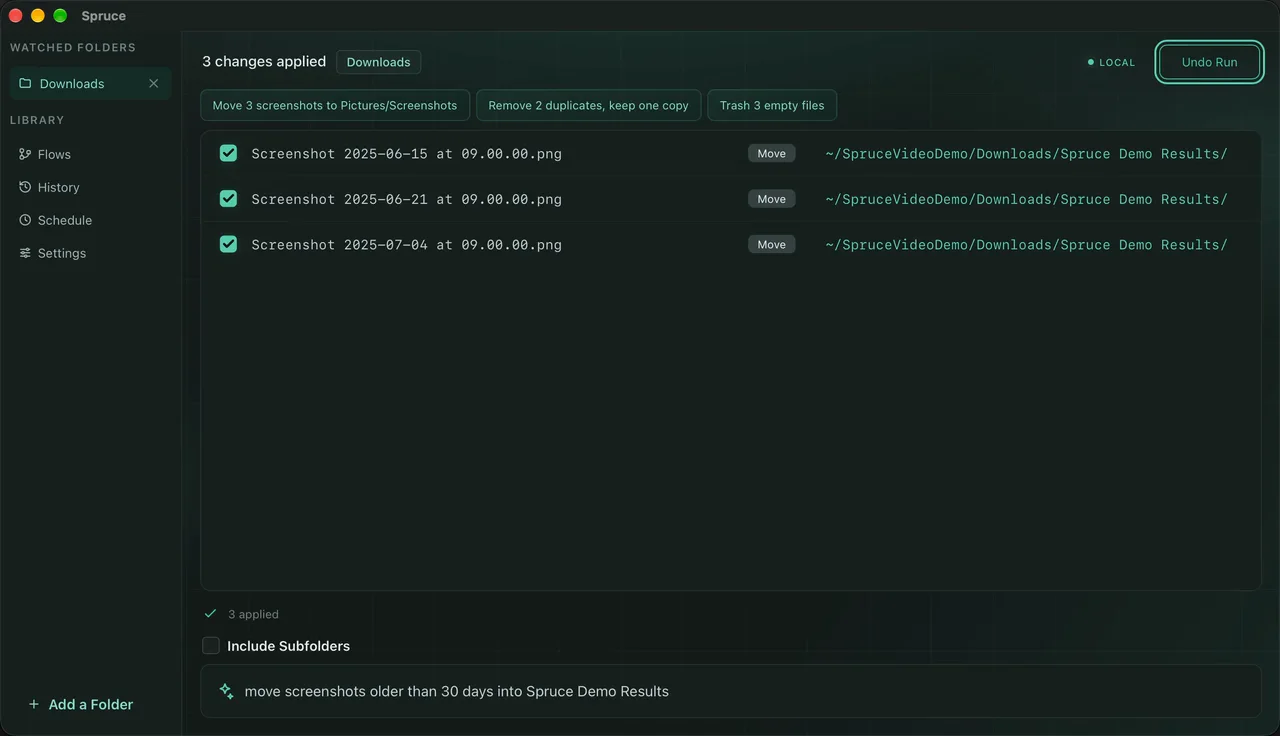1280x736 pixels.
Task: Click destination path in Screenshot 2025-06-15 row
Action: 1026,154
